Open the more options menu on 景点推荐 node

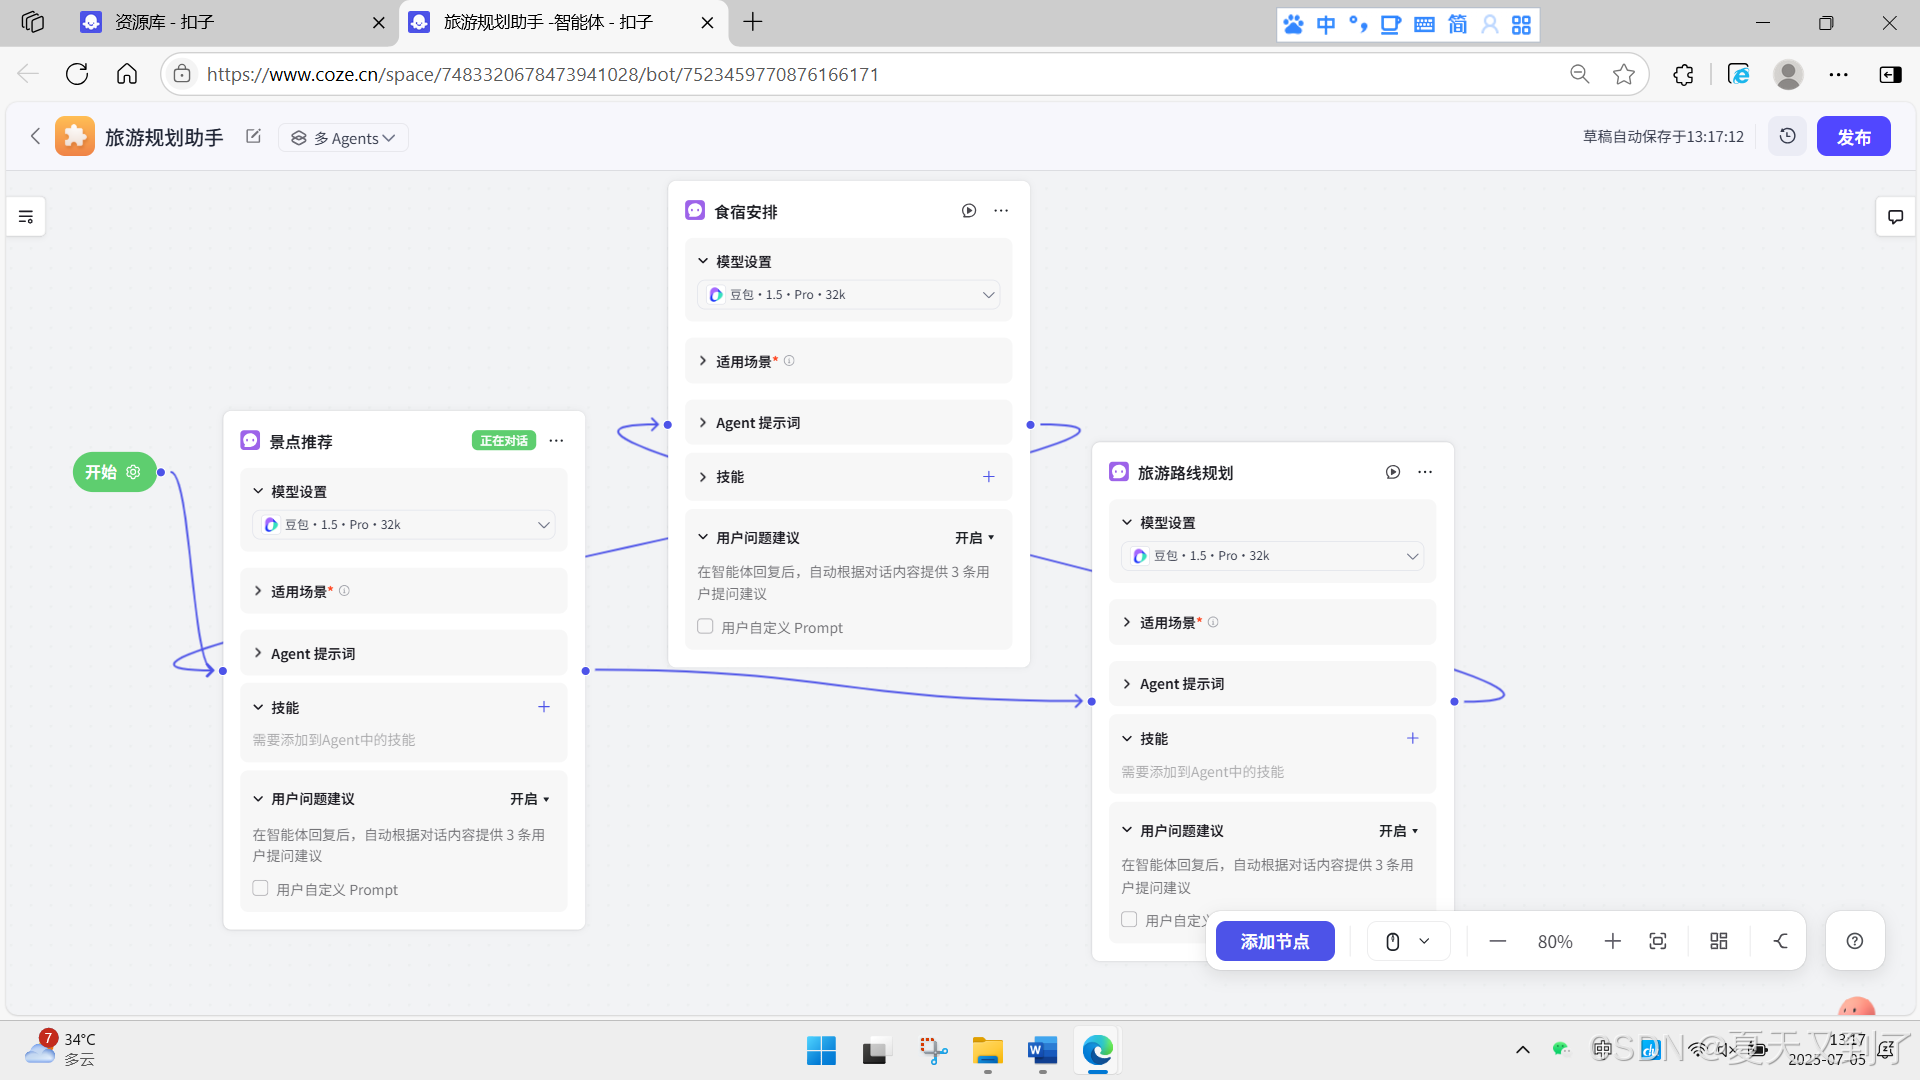[x=557, y=441]
